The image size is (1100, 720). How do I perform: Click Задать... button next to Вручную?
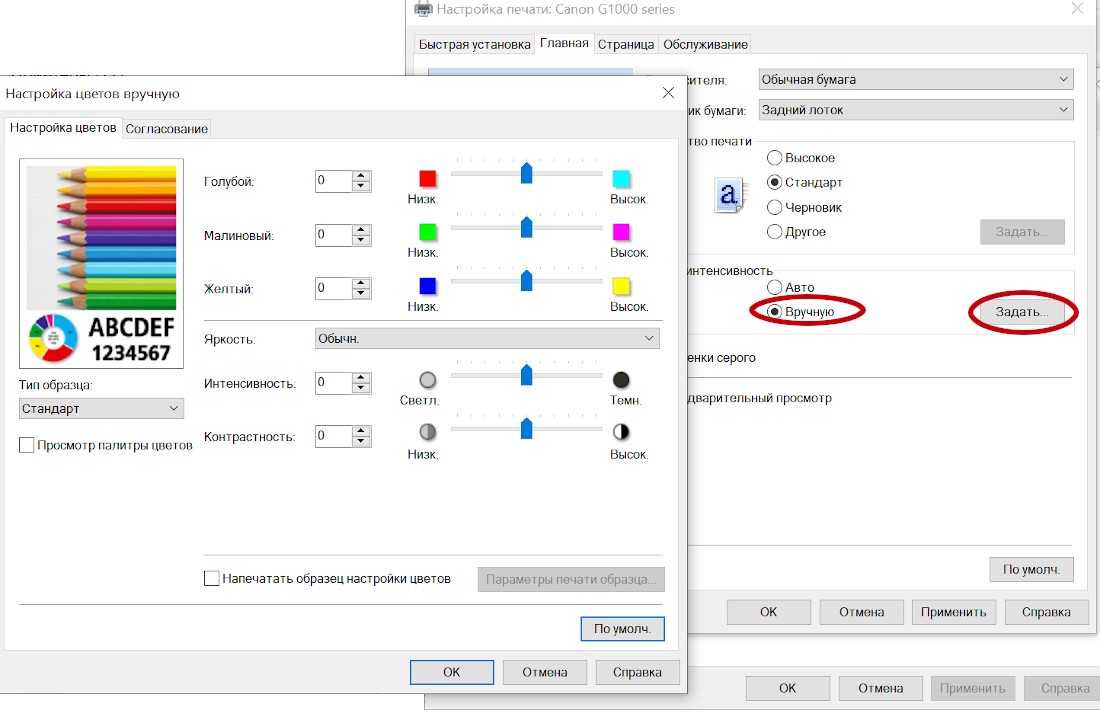point(1022,312)
